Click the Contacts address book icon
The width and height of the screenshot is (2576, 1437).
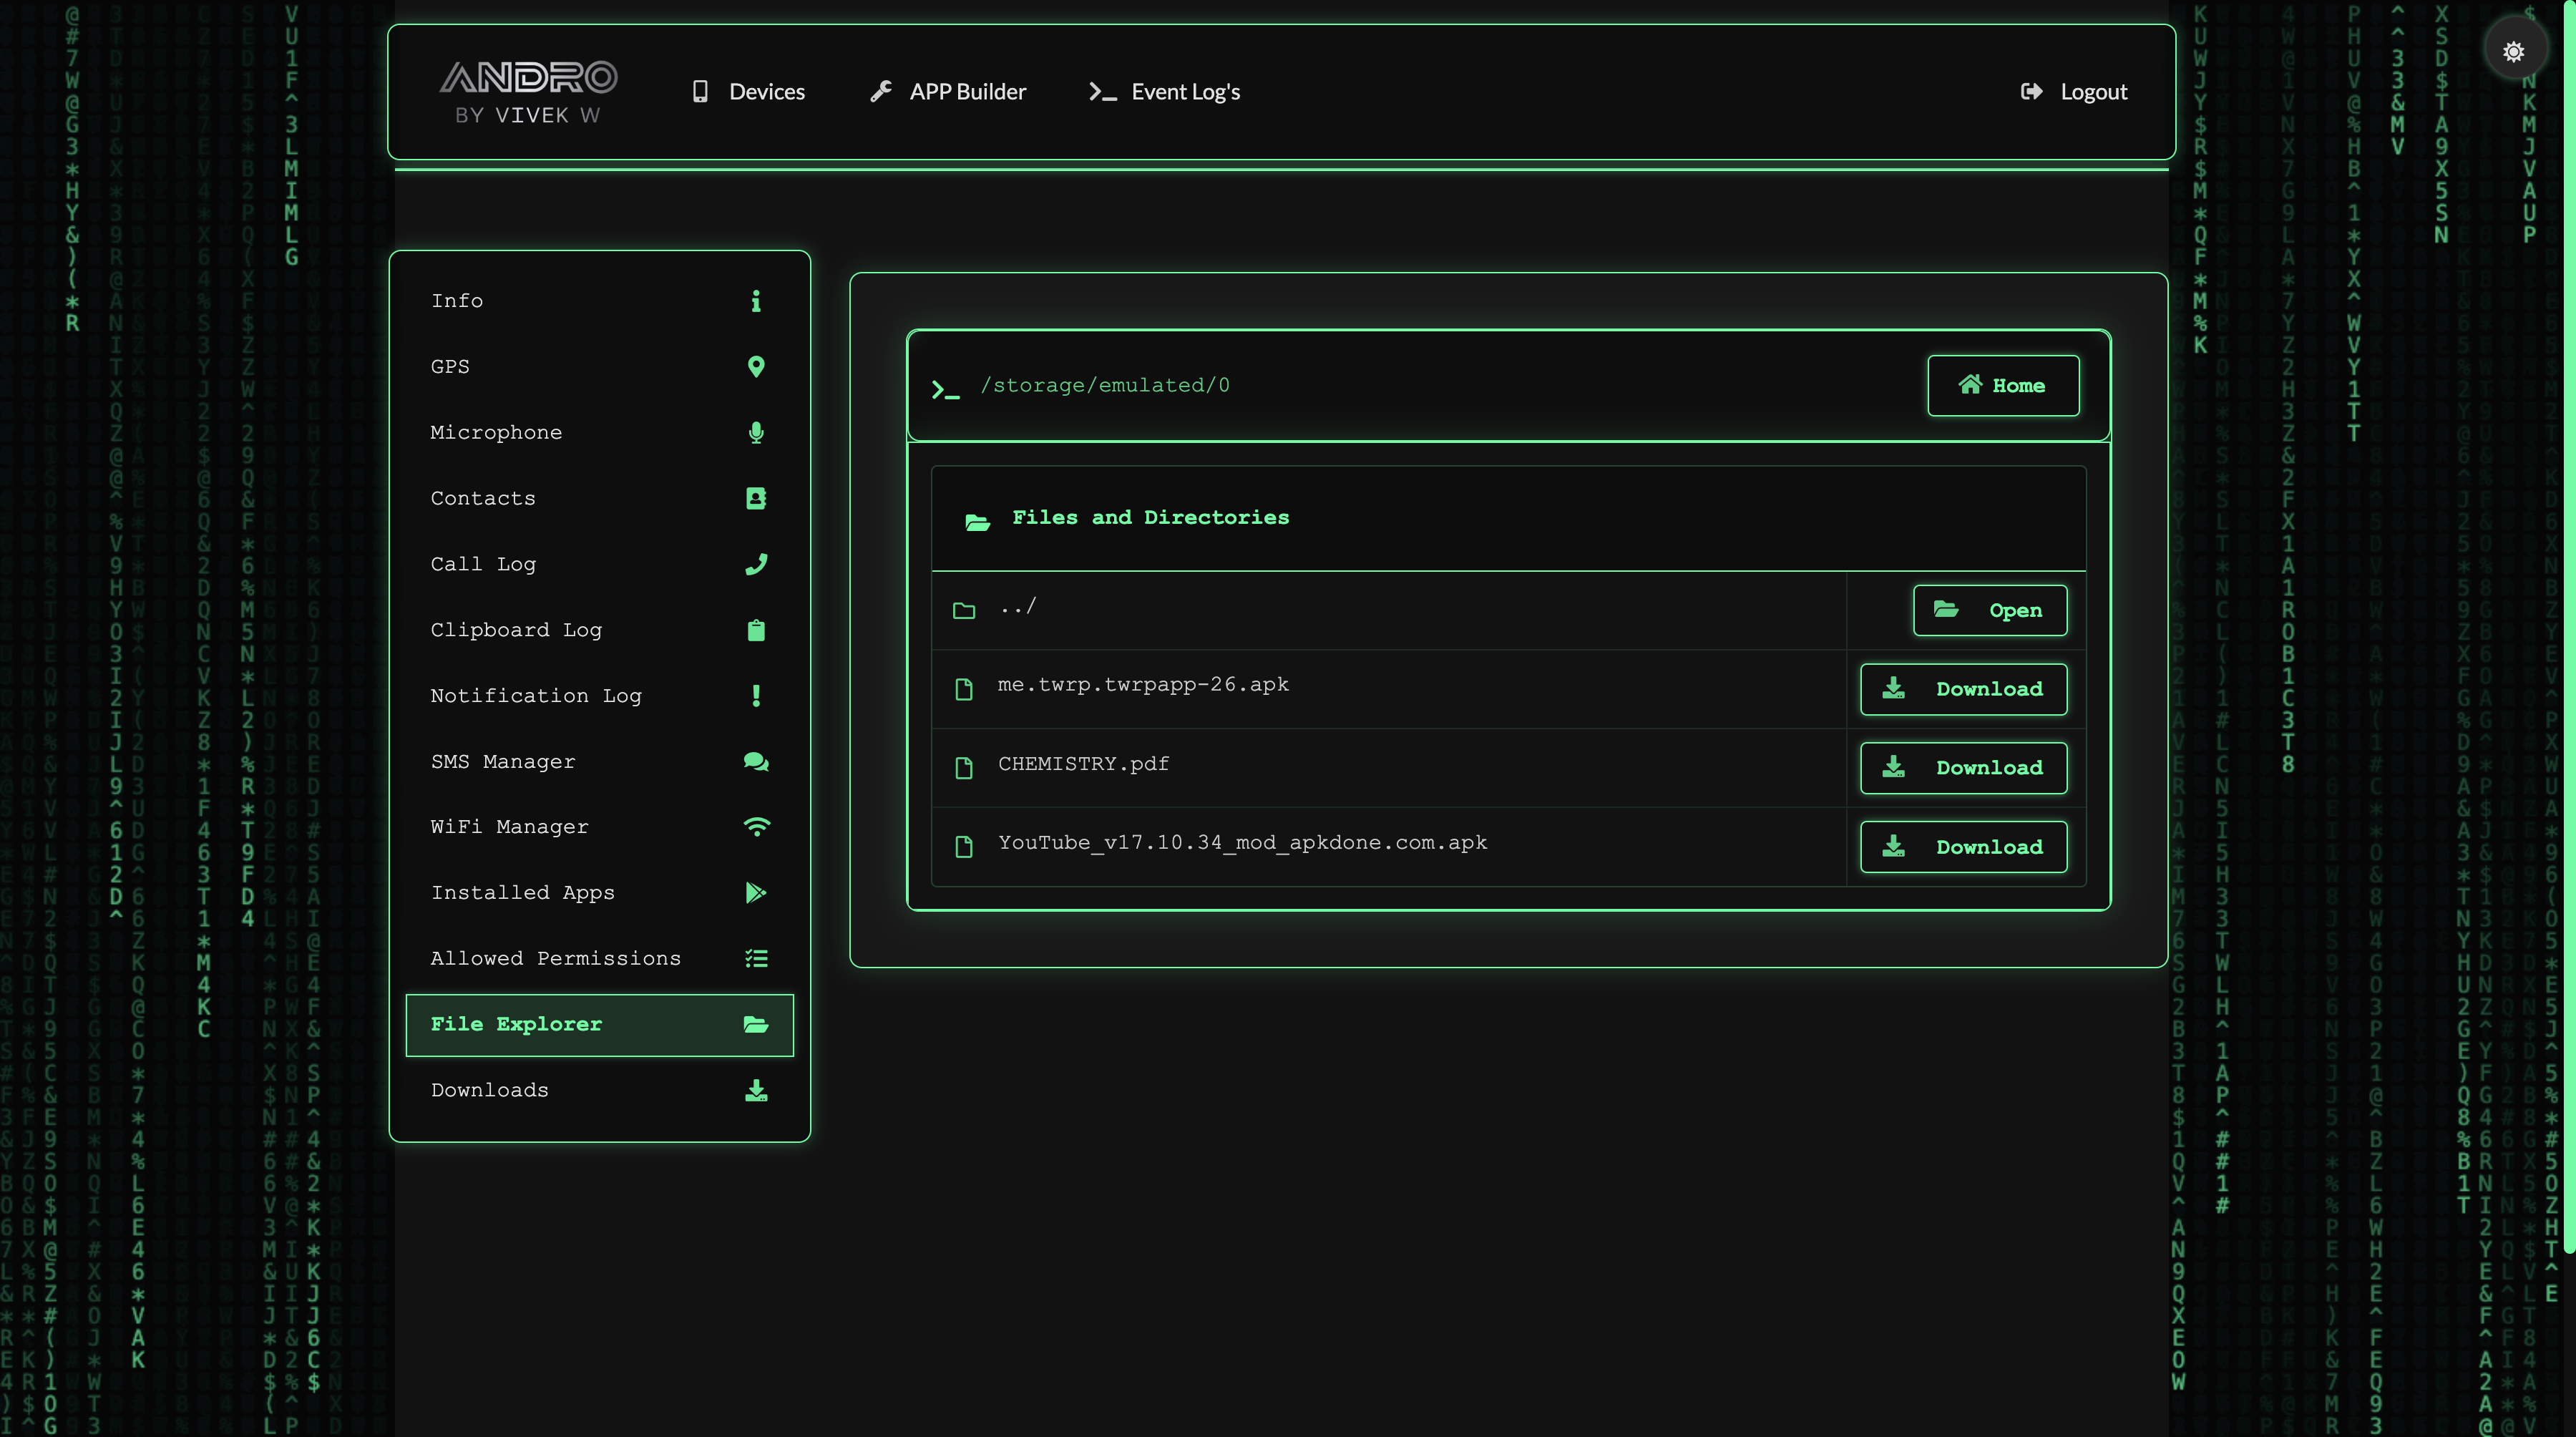click(757, 498)
